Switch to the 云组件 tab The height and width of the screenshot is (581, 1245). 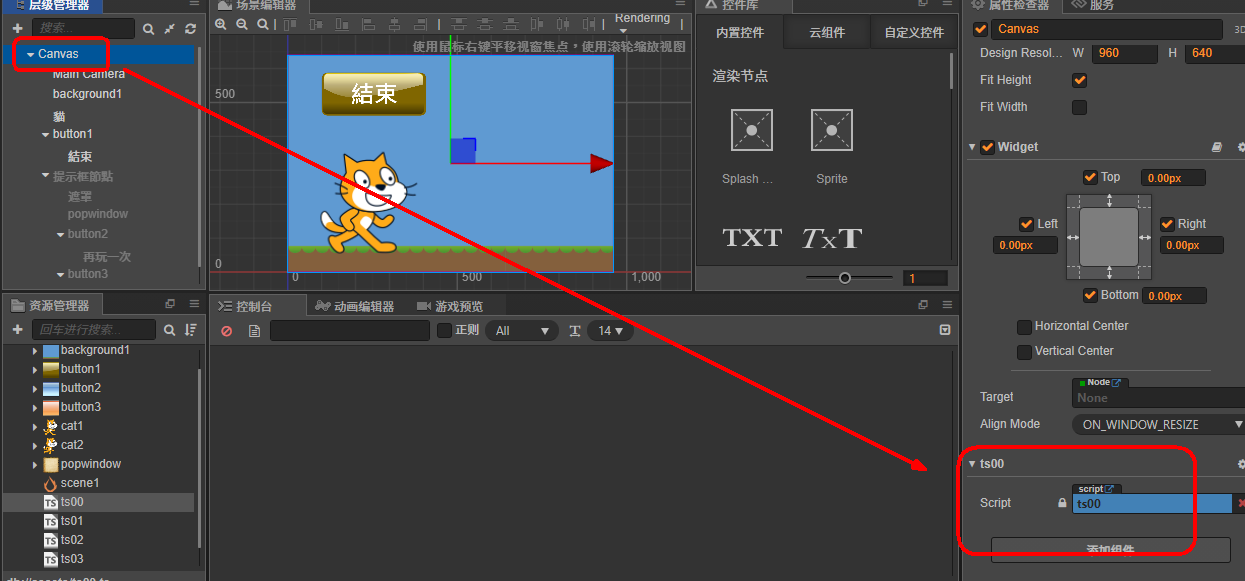(x=827, y=32)
